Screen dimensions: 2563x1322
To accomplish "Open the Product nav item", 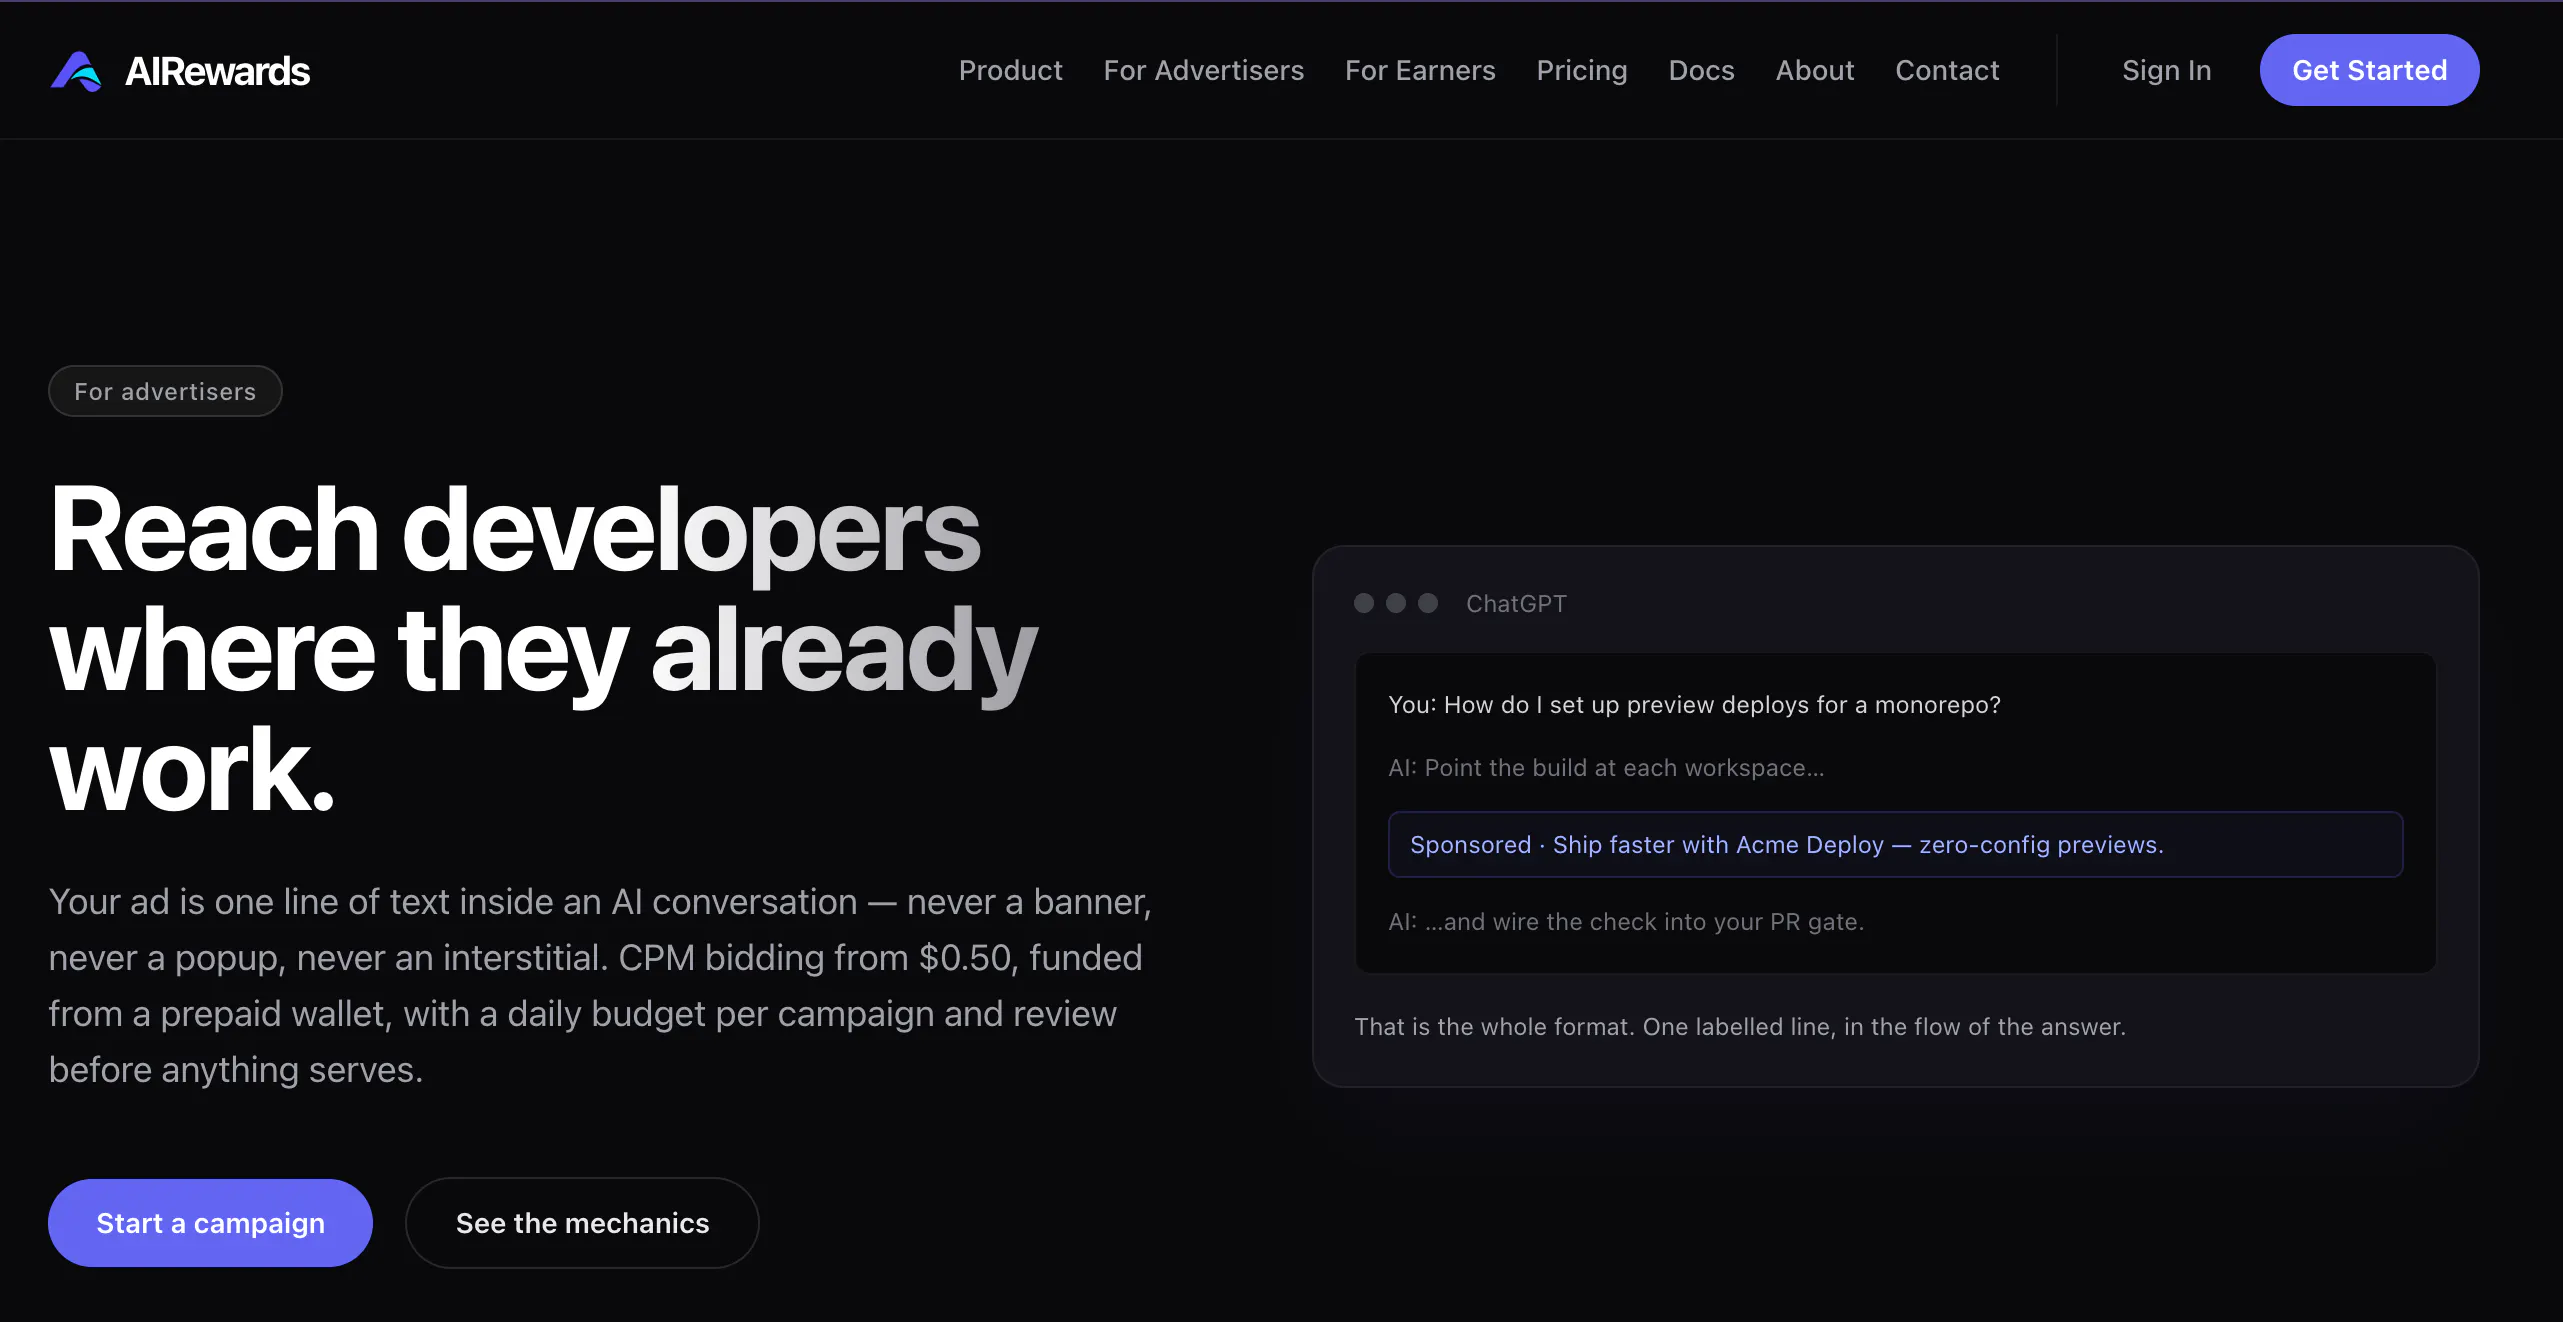I will pyautogui.click(x=1010, y=70).
